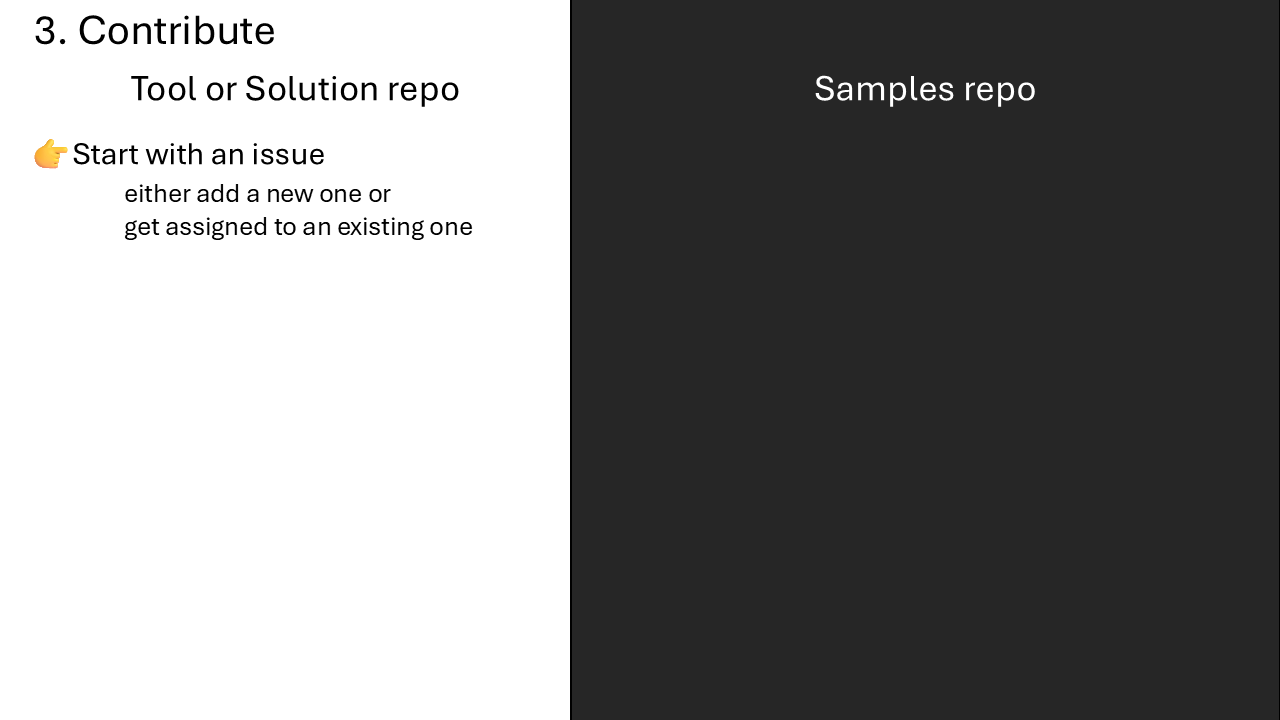Click the word 'Contribute' in the title
The height and width of the screenshot is (720, 1280).
176,31
